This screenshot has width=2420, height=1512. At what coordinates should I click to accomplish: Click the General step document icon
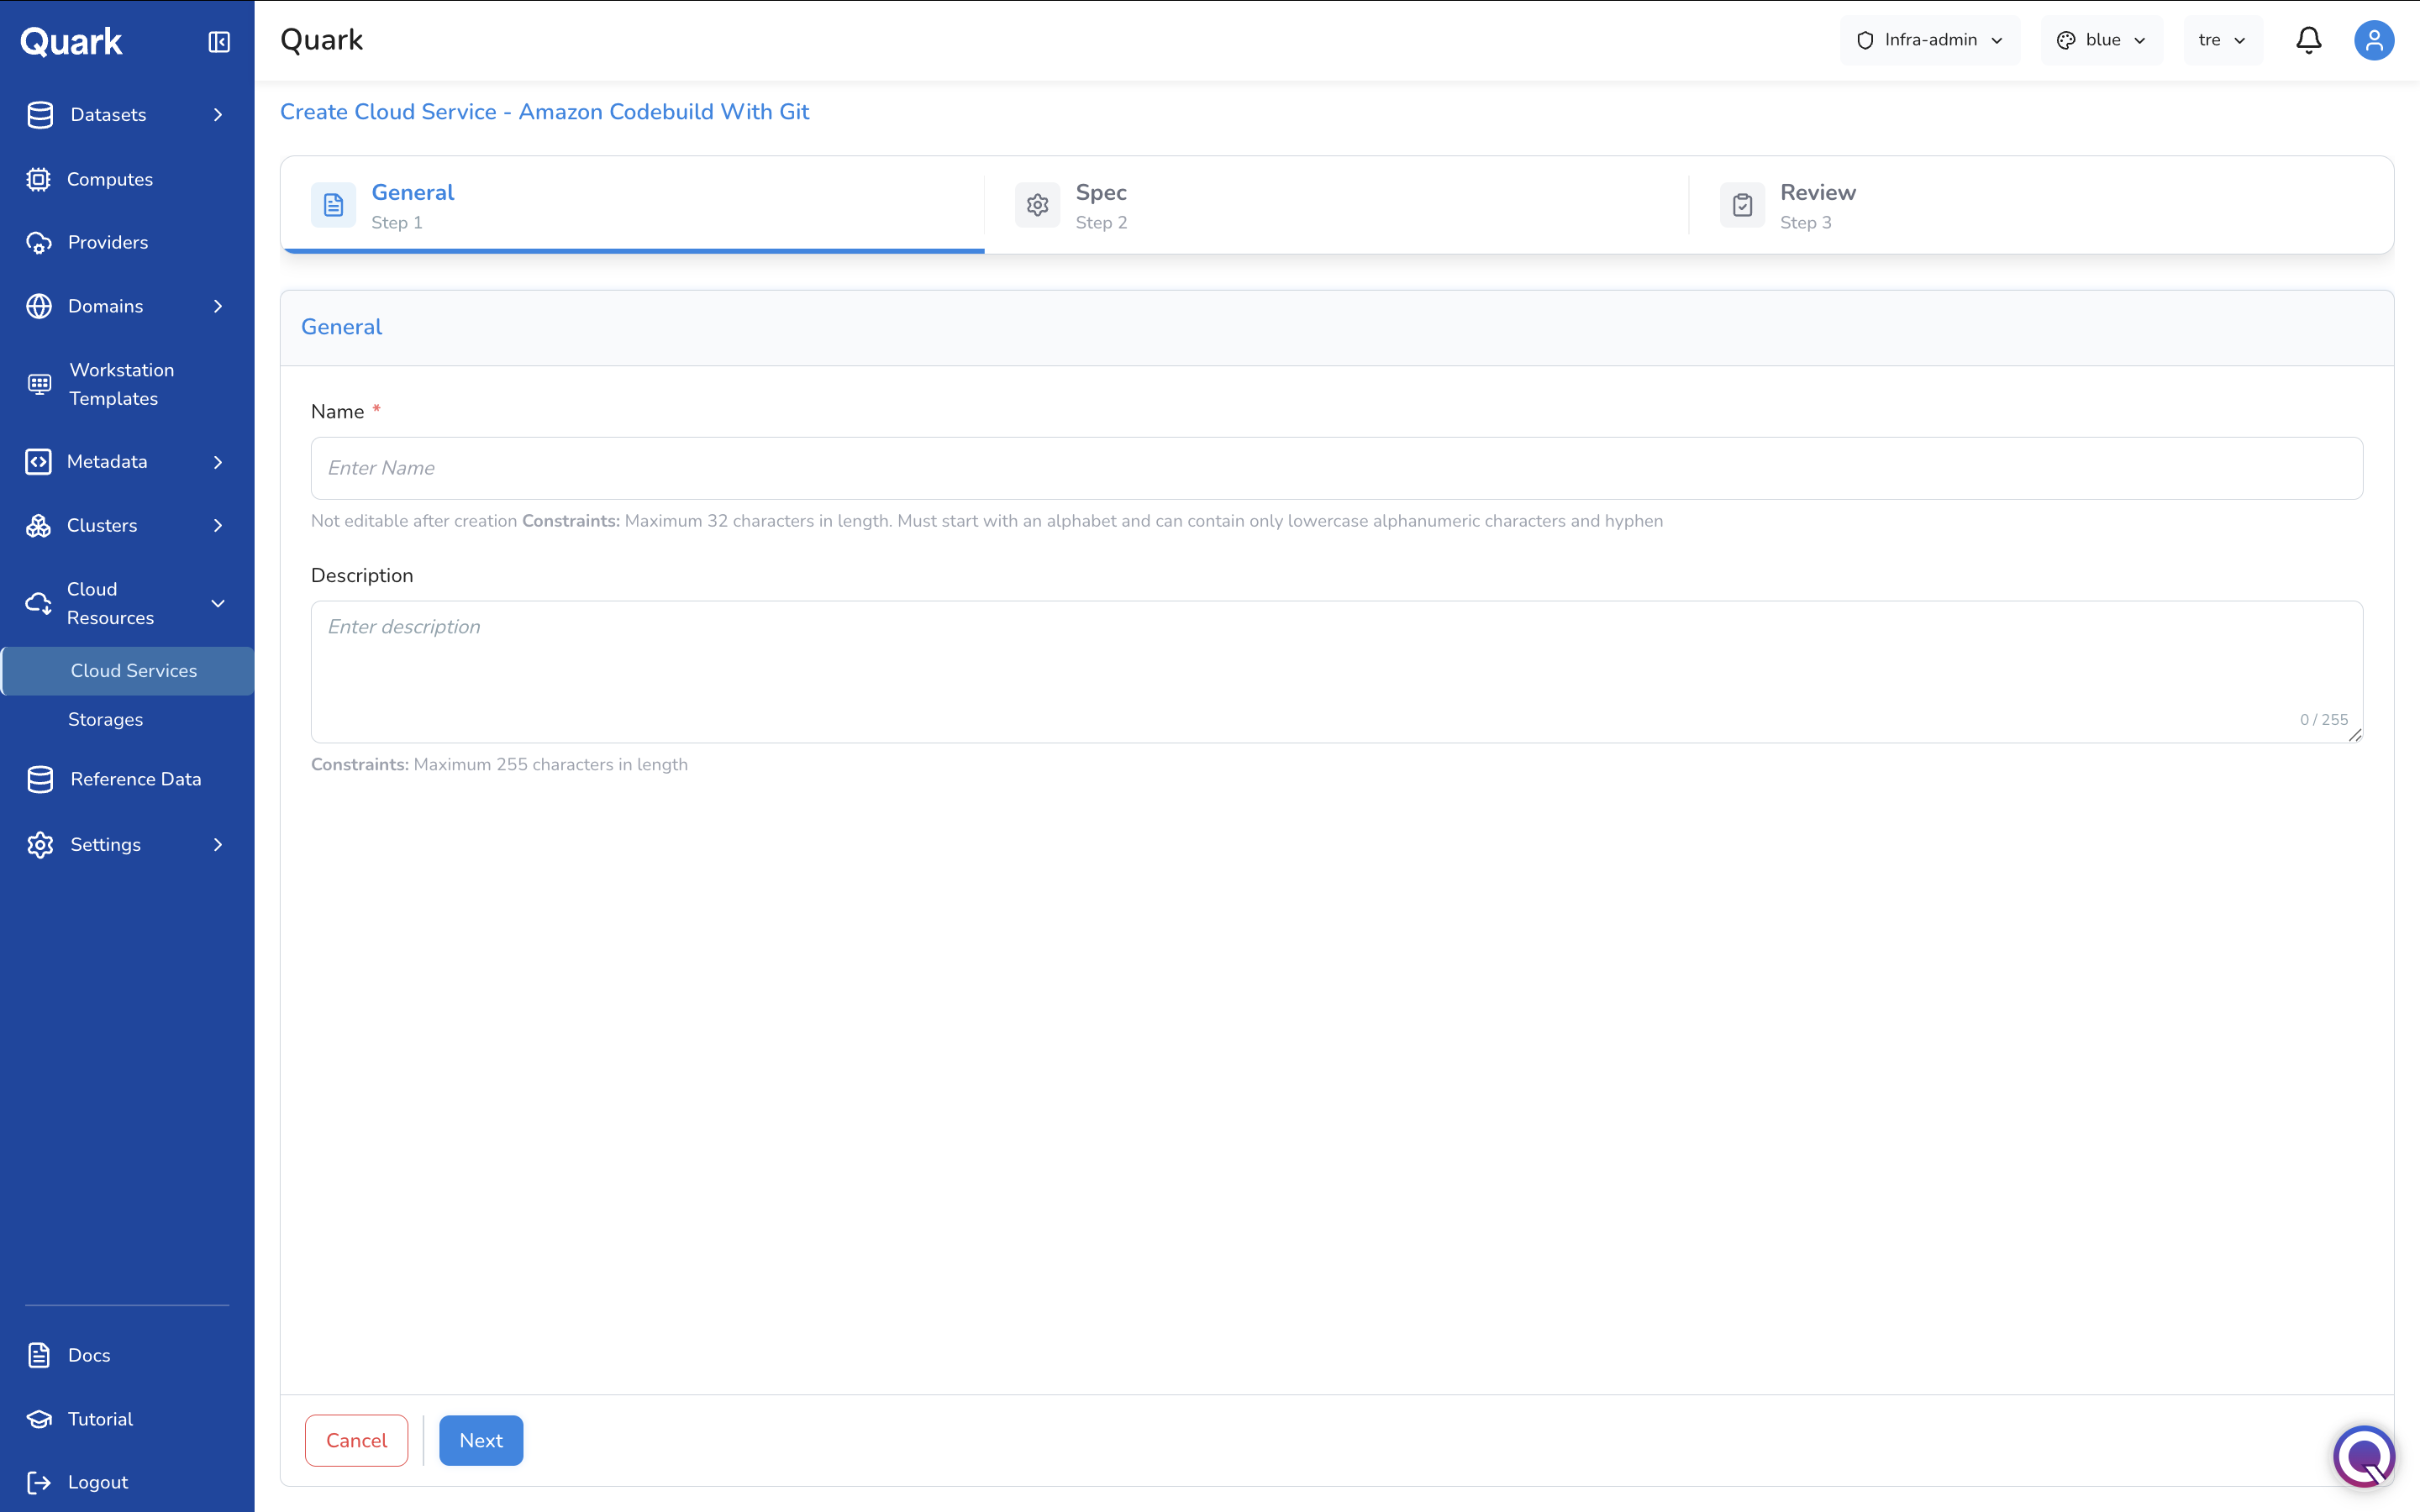[333, 205]
